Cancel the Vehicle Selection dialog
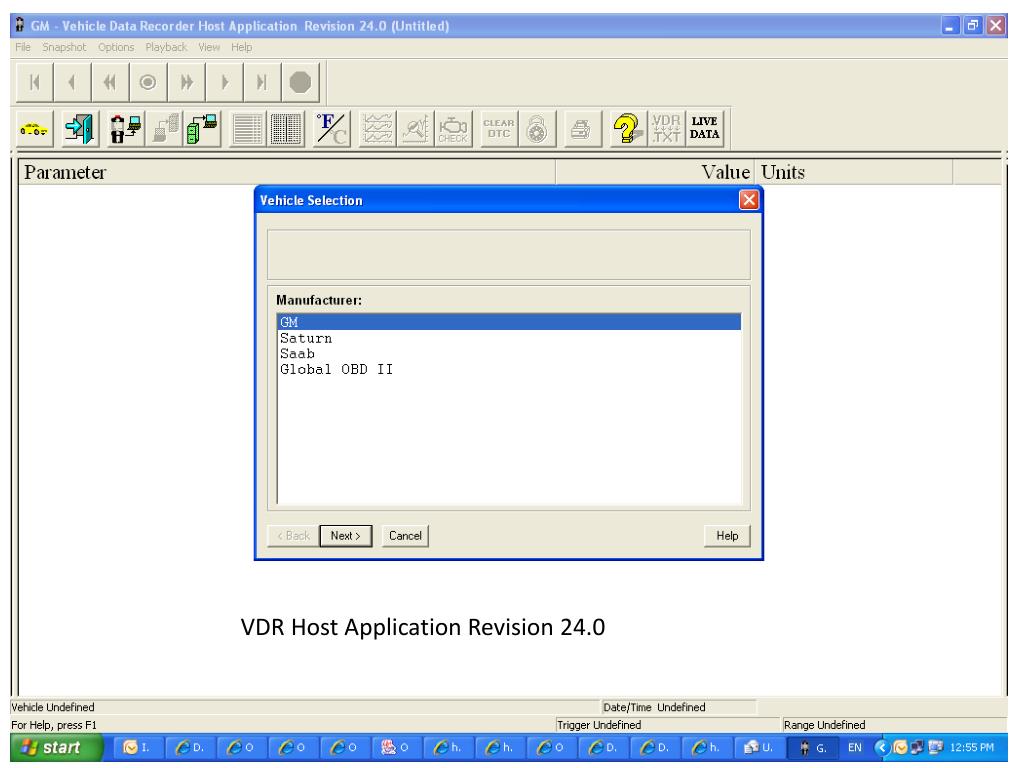The width and height of the screenshot is (1024, 768). click(x=405, y=536)
